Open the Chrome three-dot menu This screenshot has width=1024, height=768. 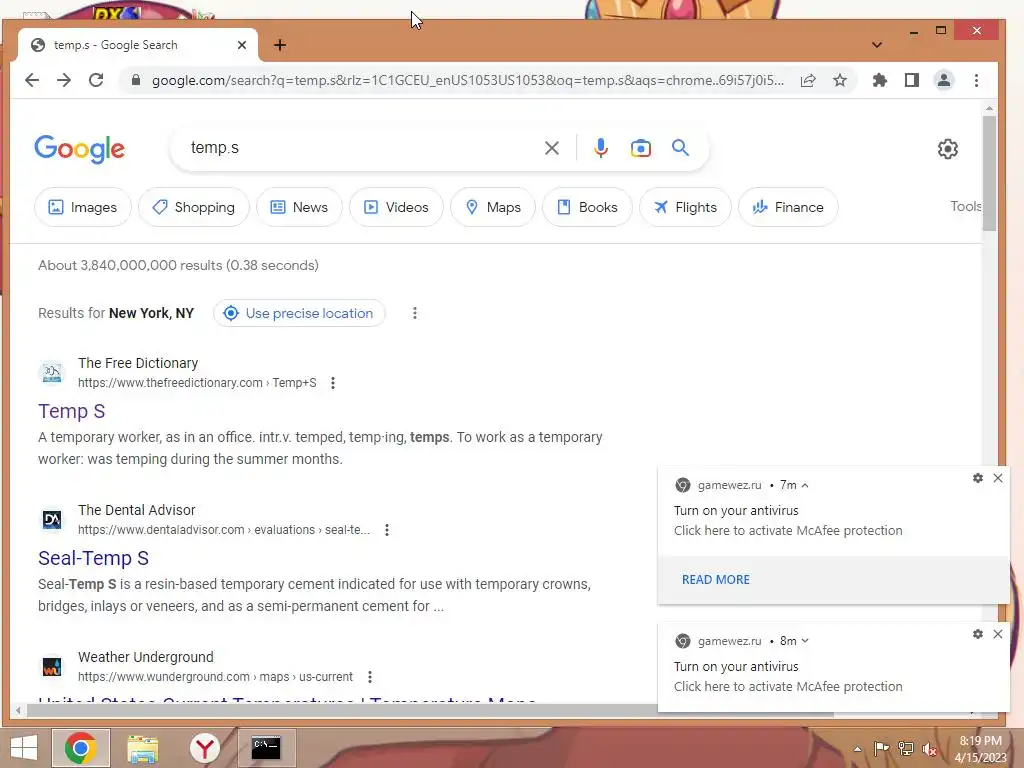976,80
